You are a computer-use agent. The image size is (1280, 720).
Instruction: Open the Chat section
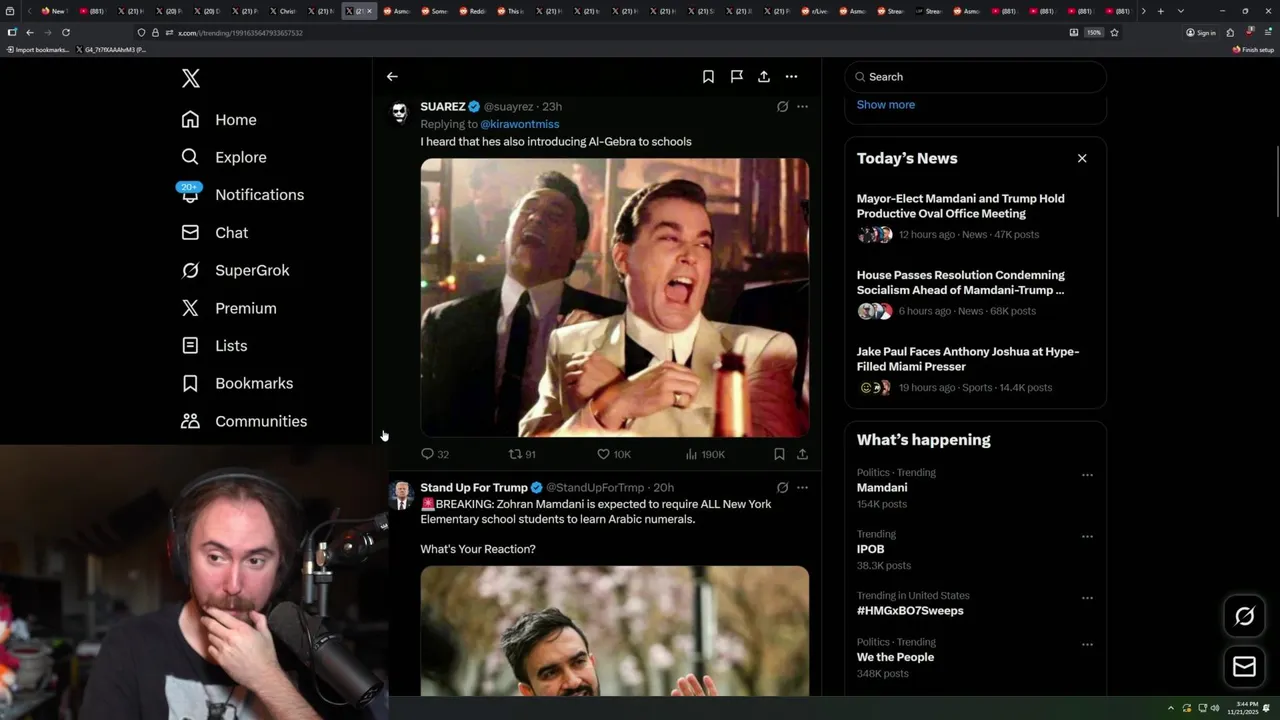point(215,233)
